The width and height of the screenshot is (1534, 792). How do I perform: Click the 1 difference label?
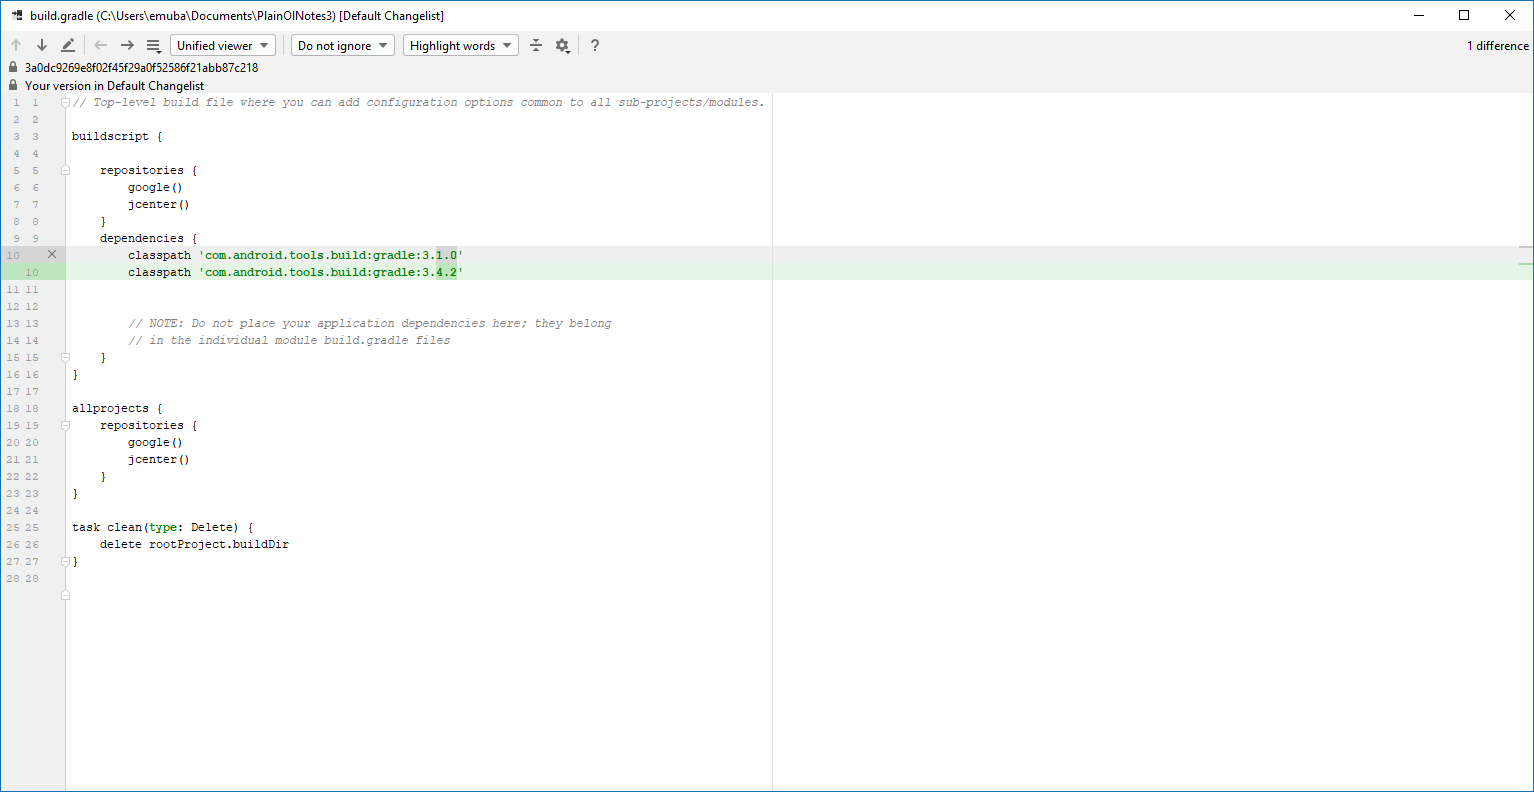coord(1497,46)
